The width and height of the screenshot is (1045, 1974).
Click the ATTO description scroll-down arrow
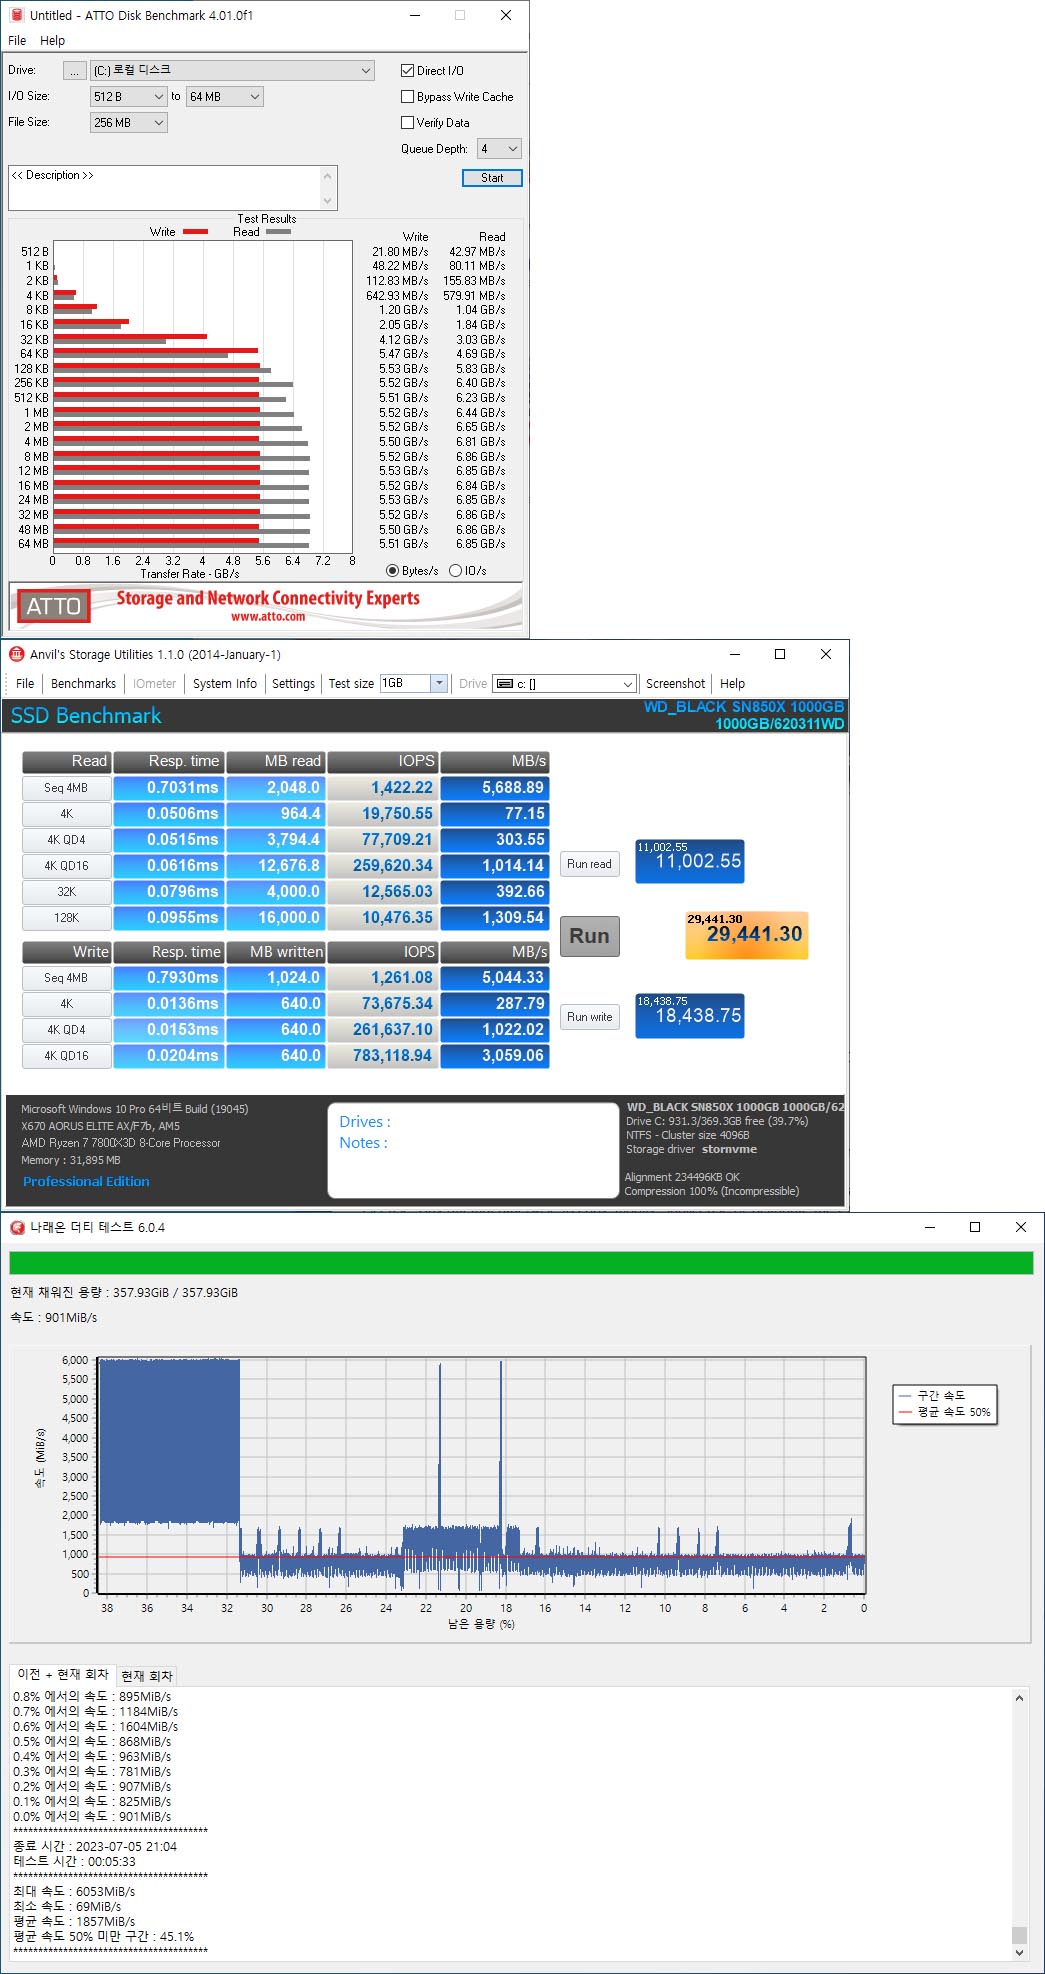click(327, 201)
